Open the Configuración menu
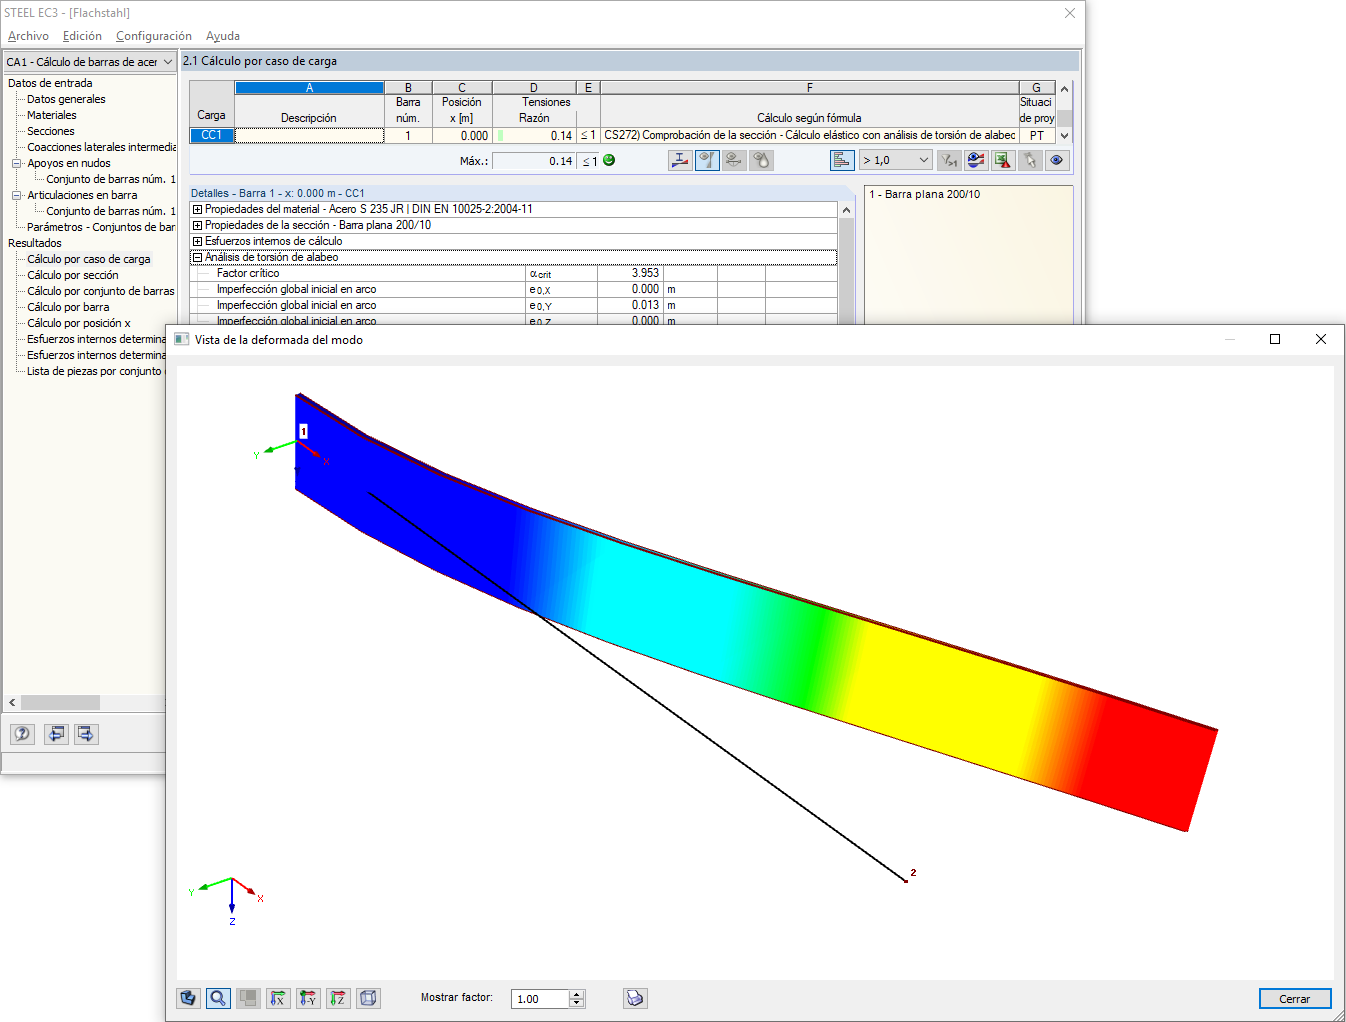This screenshot has width=1346, height=1022. click(x=153, y=36)
